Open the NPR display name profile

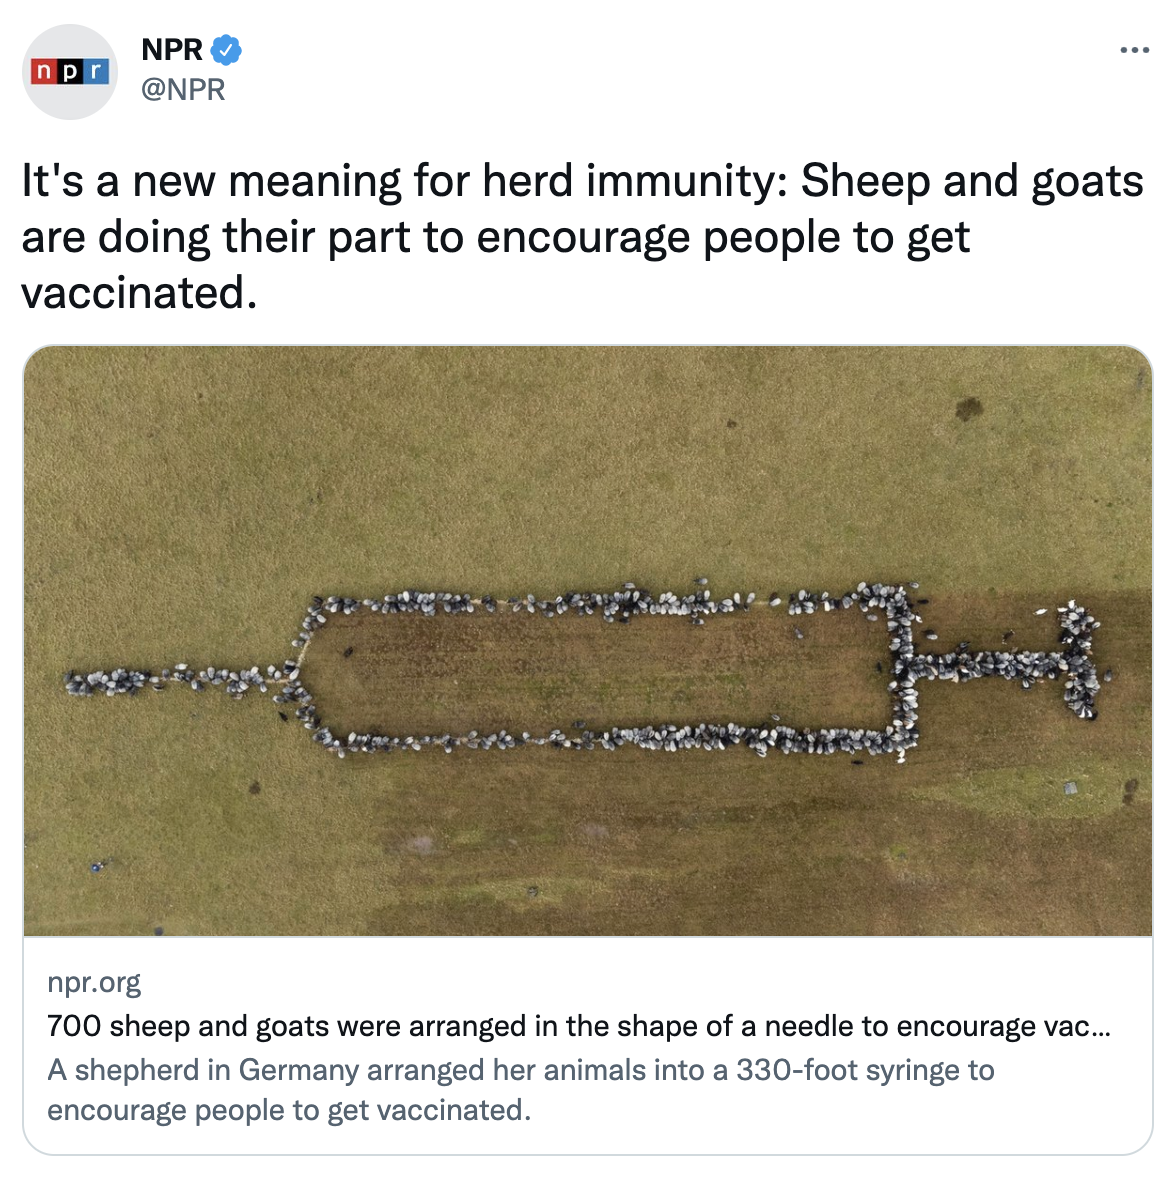pyautogui.click(x=171, y=50)
